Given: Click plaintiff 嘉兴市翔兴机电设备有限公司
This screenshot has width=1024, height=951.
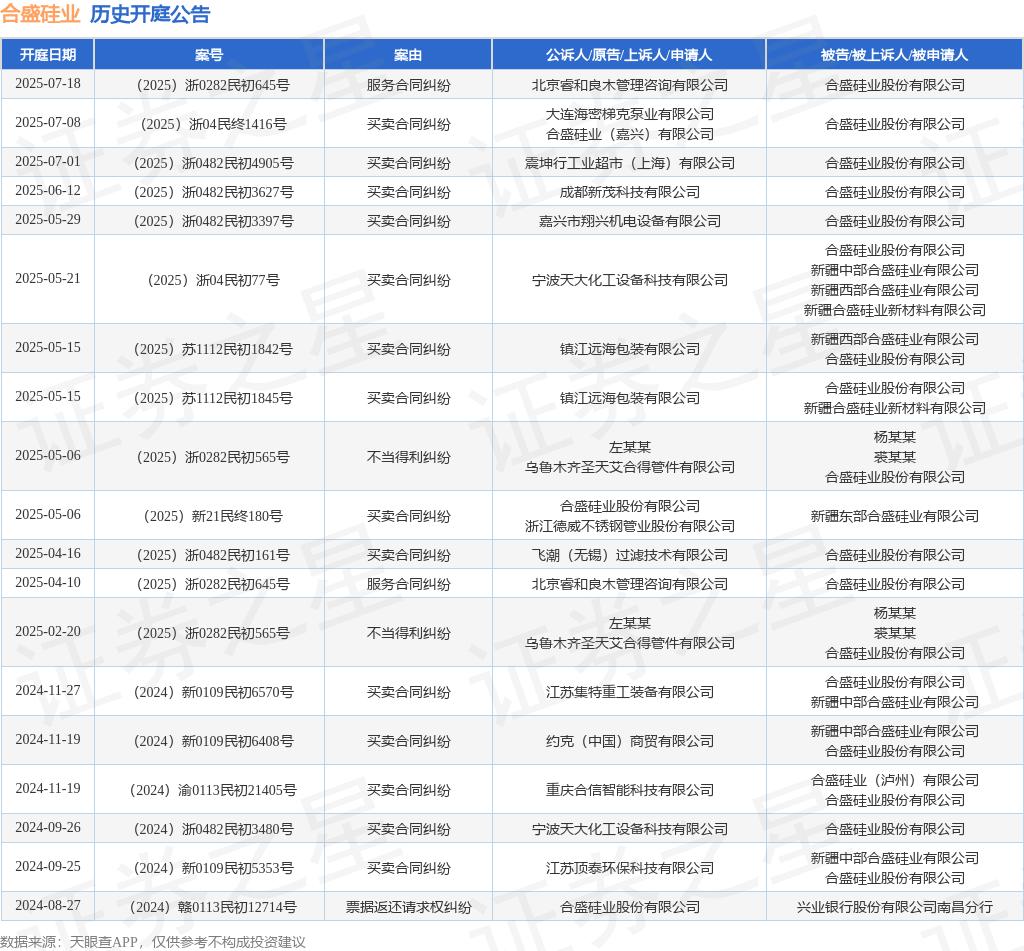Looking at the screenshot, I should [630, 221].
